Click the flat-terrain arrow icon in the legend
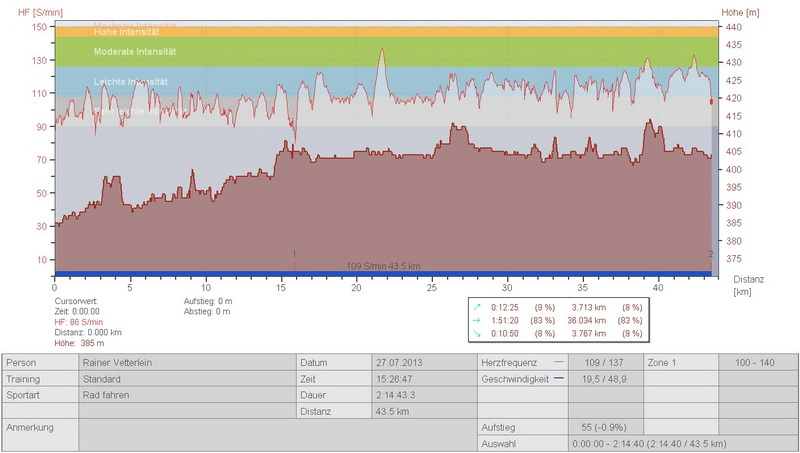 point(478,320)
